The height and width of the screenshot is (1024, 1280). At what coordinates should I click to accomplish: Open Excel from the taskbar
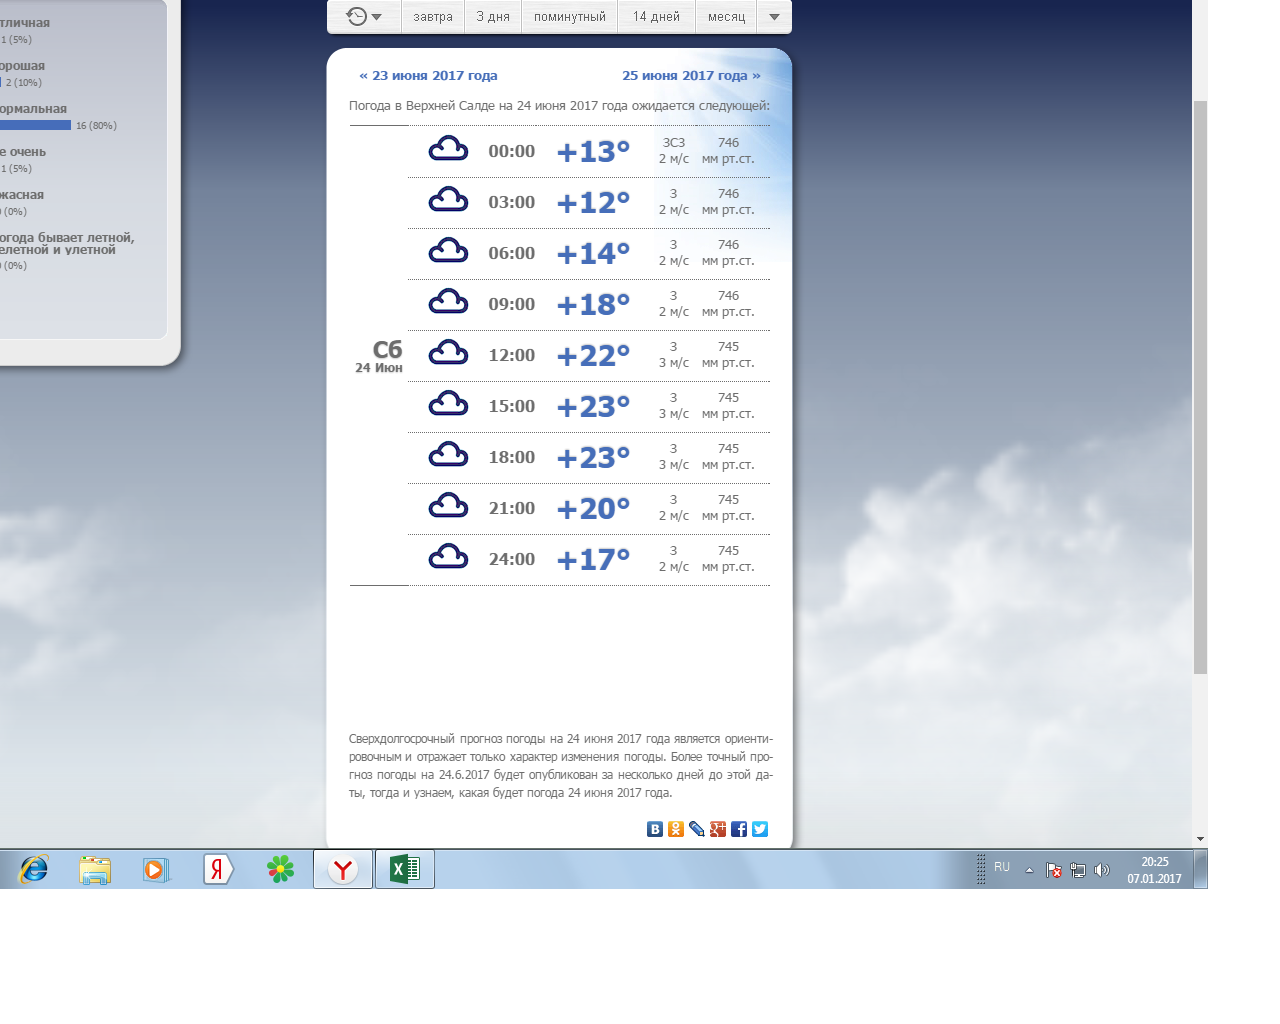pyautogui.click(x=404, y=869)
